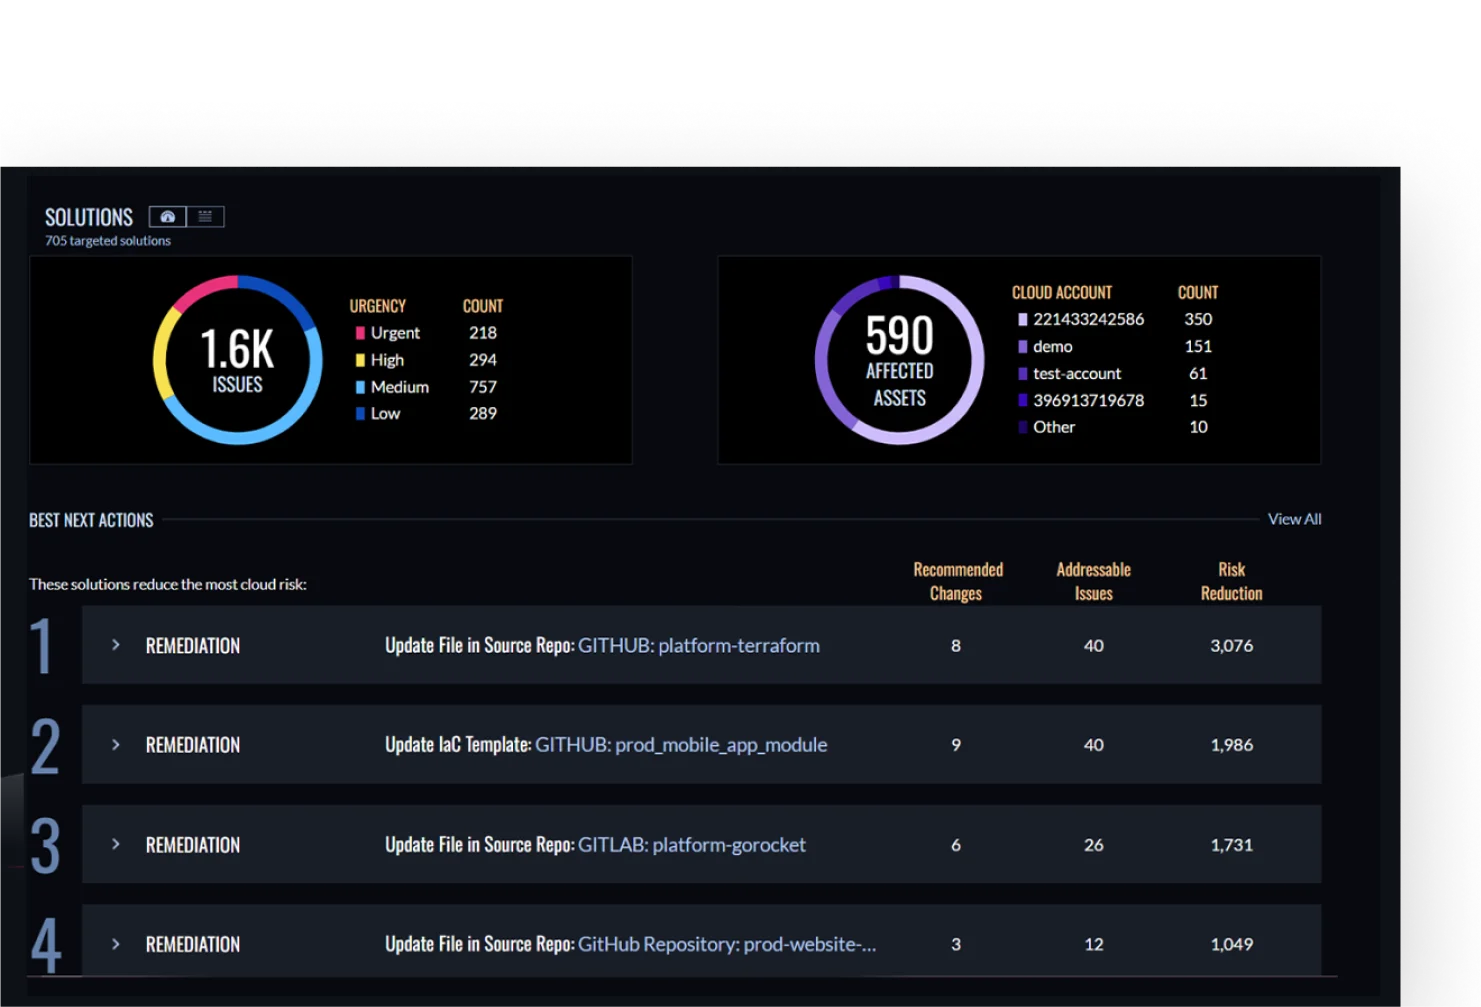1481x1007 pixels.
Task: Expand the platform-terraform remediation row
Action: [116, 645]
